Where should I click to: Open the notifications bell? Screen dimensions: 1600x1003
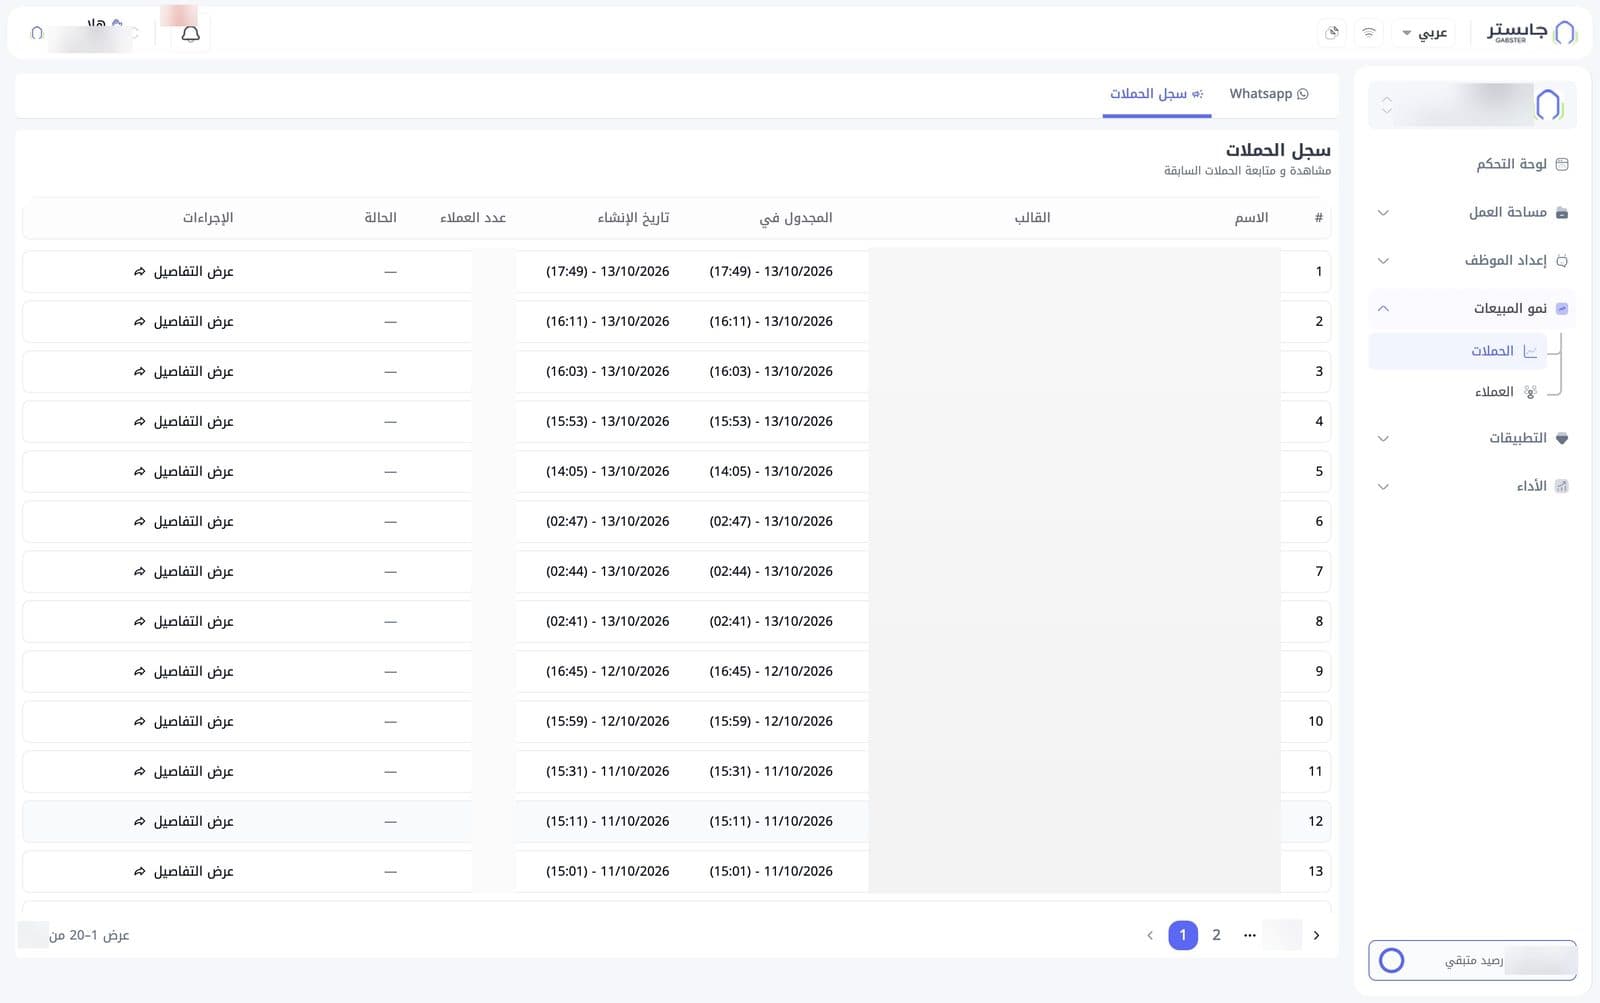click(x=190, y=33)
